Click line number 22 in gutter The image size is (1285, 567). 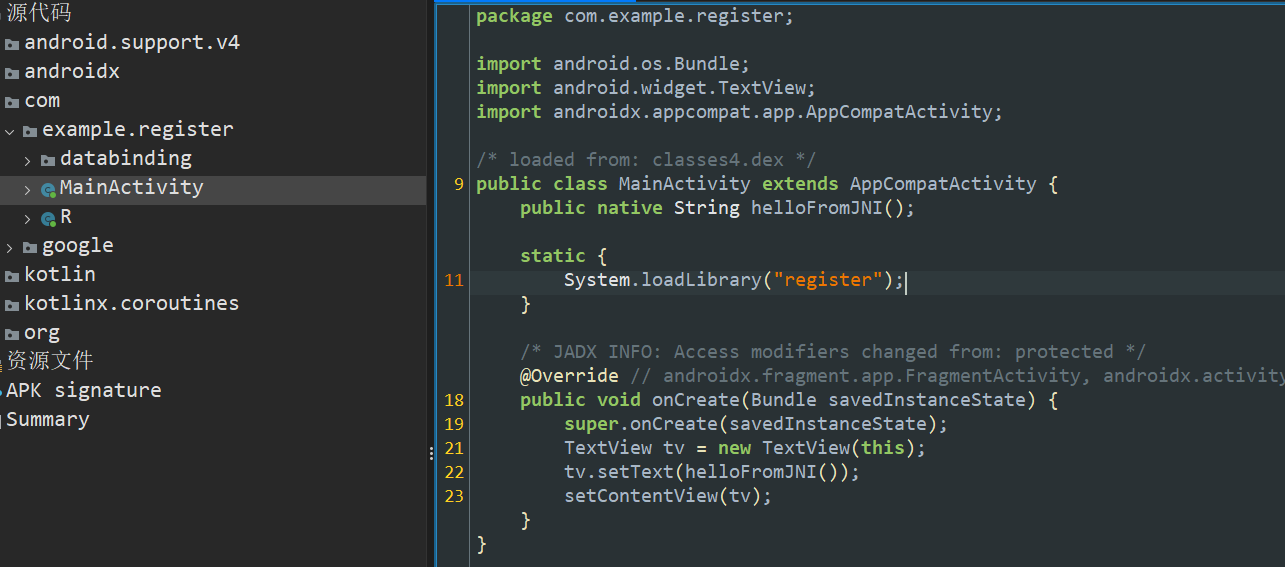(x=454, y=472)
